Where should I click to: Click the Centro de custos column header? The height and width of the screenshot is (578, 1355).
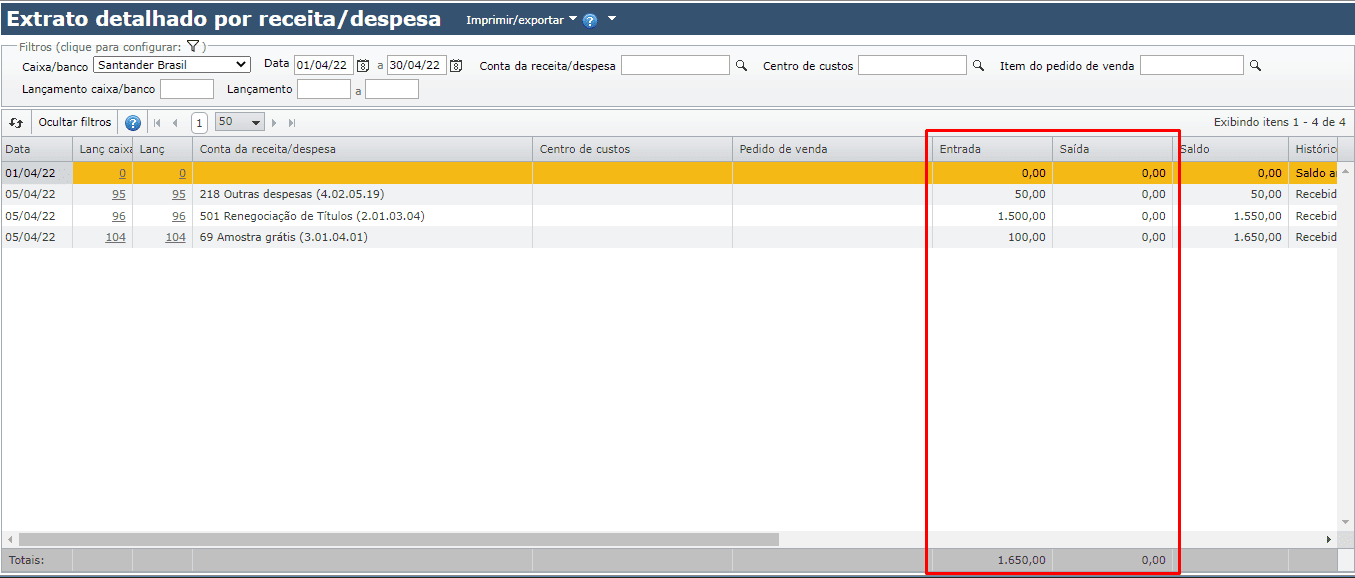coord(632,149)
